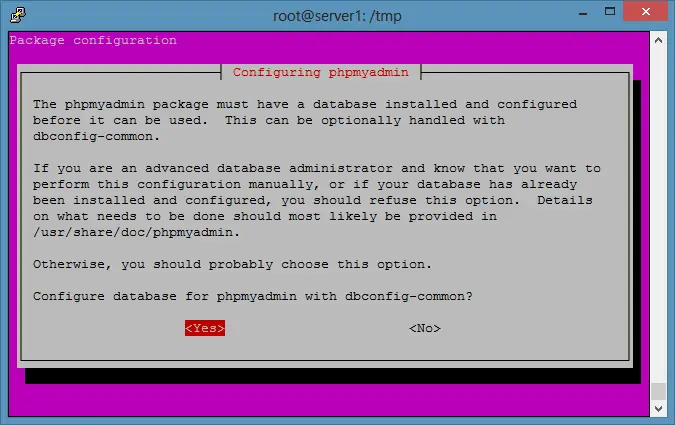Viewport: 675px width, 425px height.
Task: Click the line starting 'perform this configuration manually'
Action: tap(305, 184)
